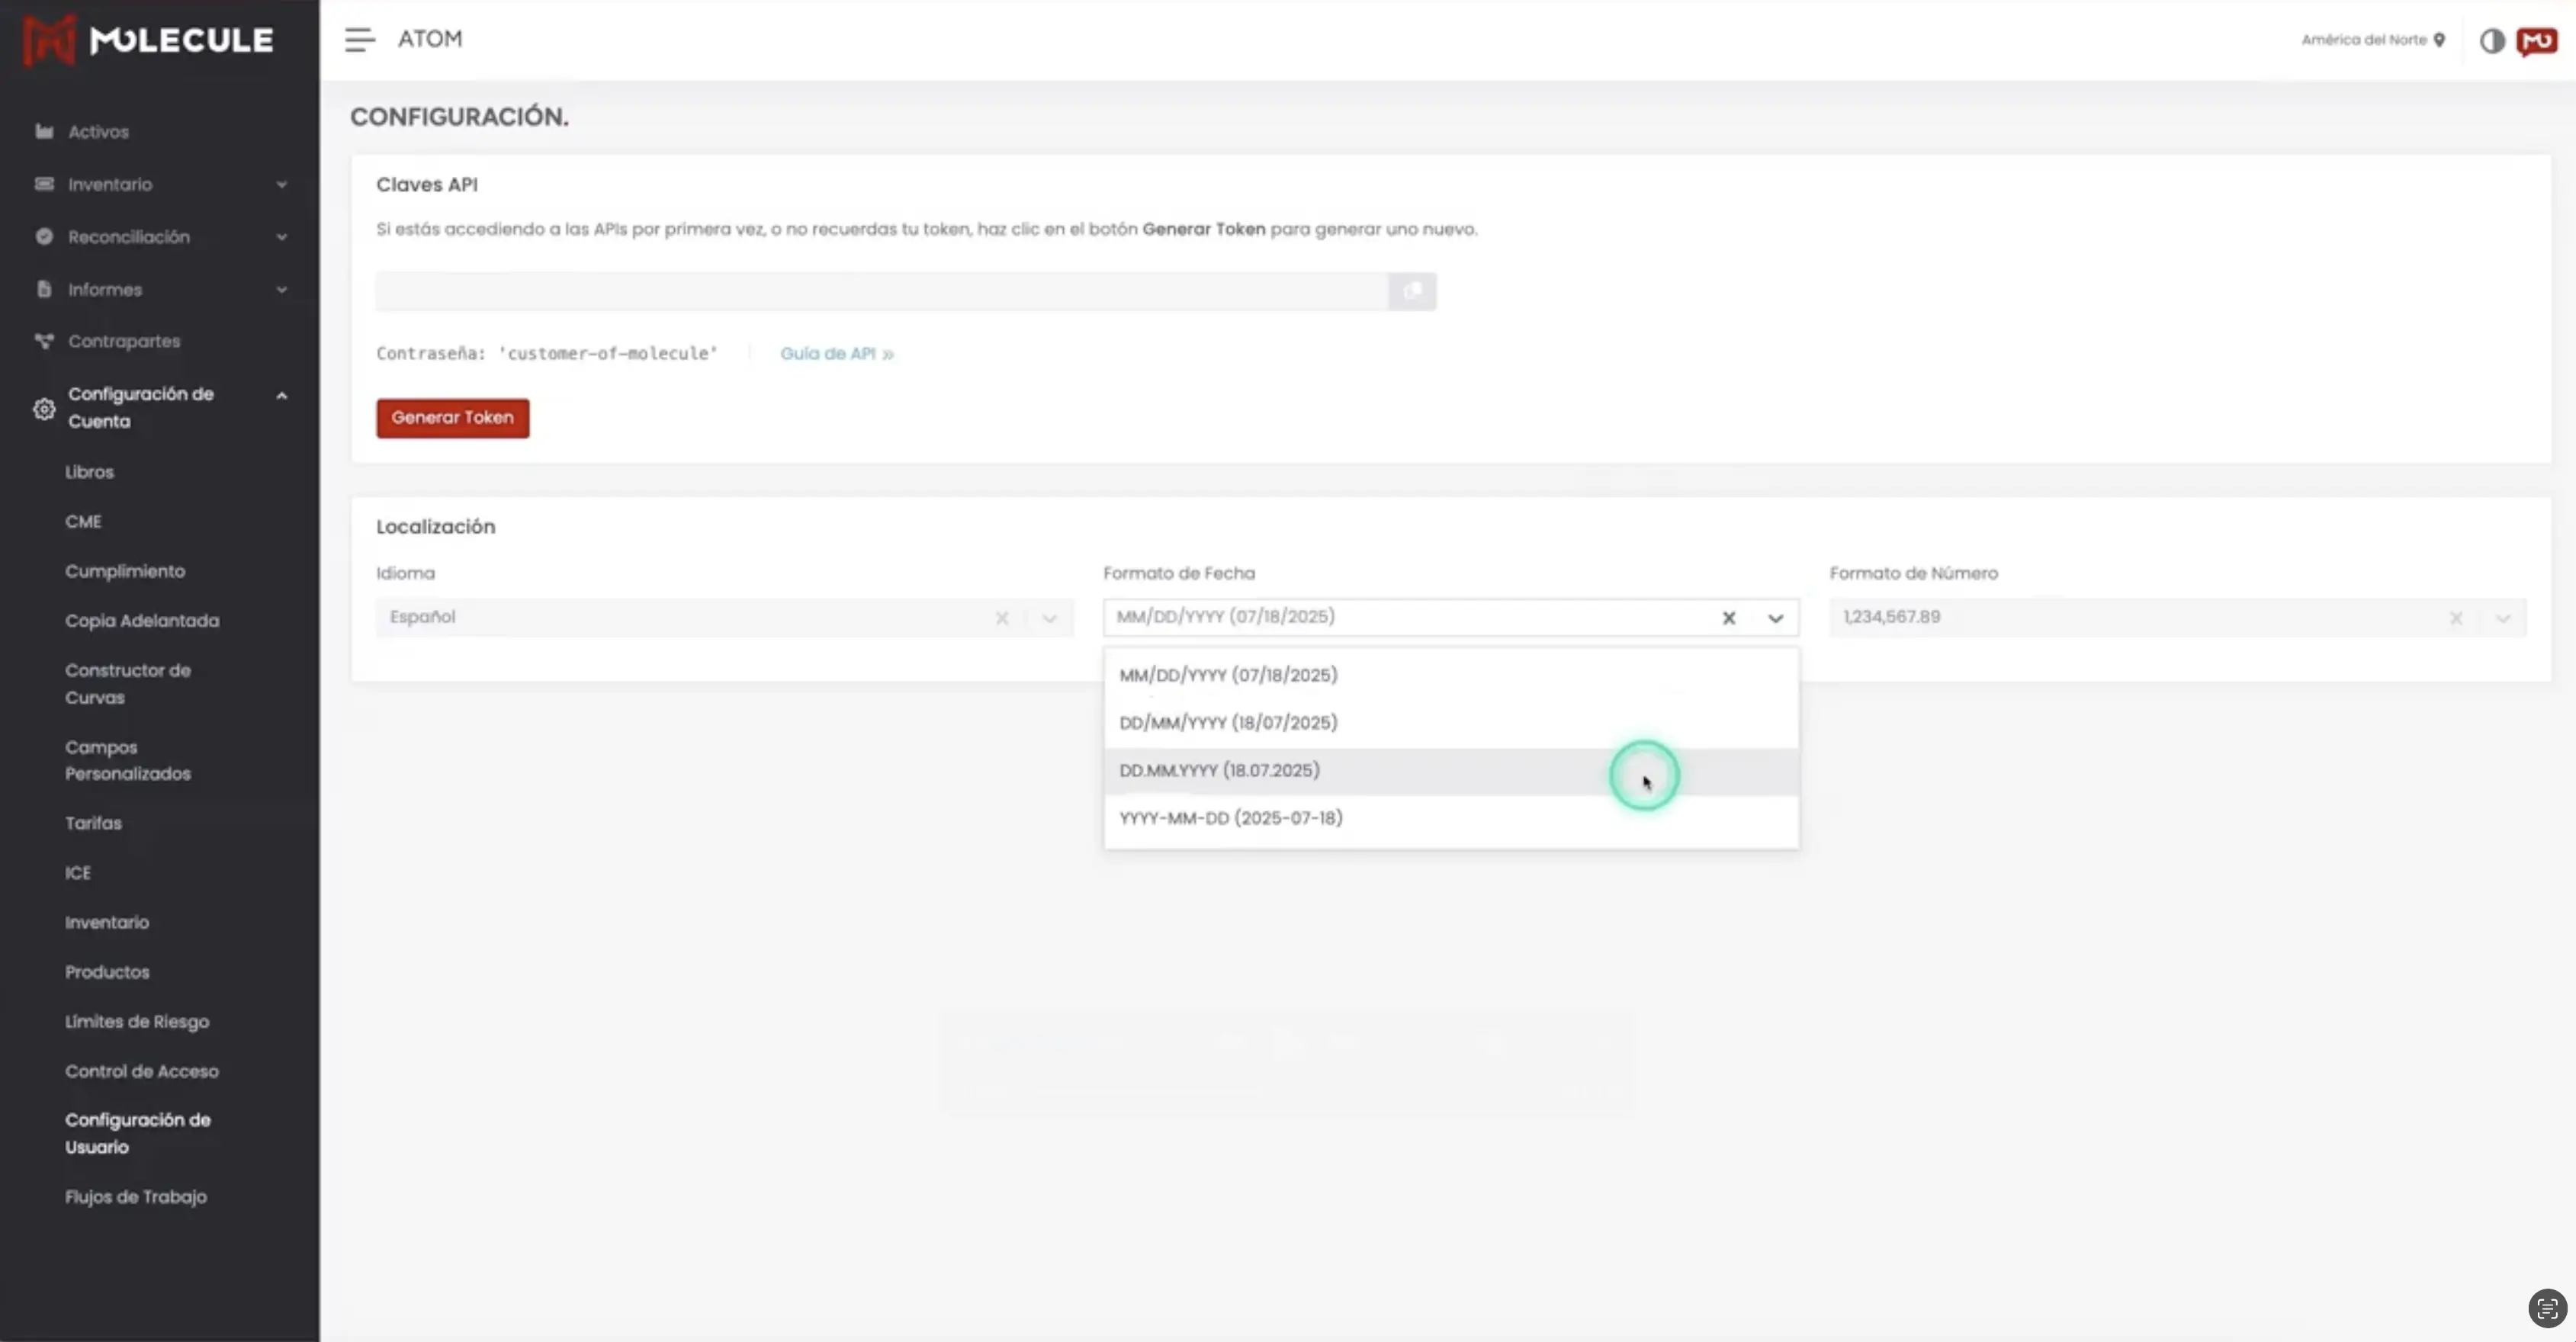Open the user profile avatar icon
Image resolution: width=2576 pixels, height=1342 pixels.
pyautogui.click(x=2537, y=41)
